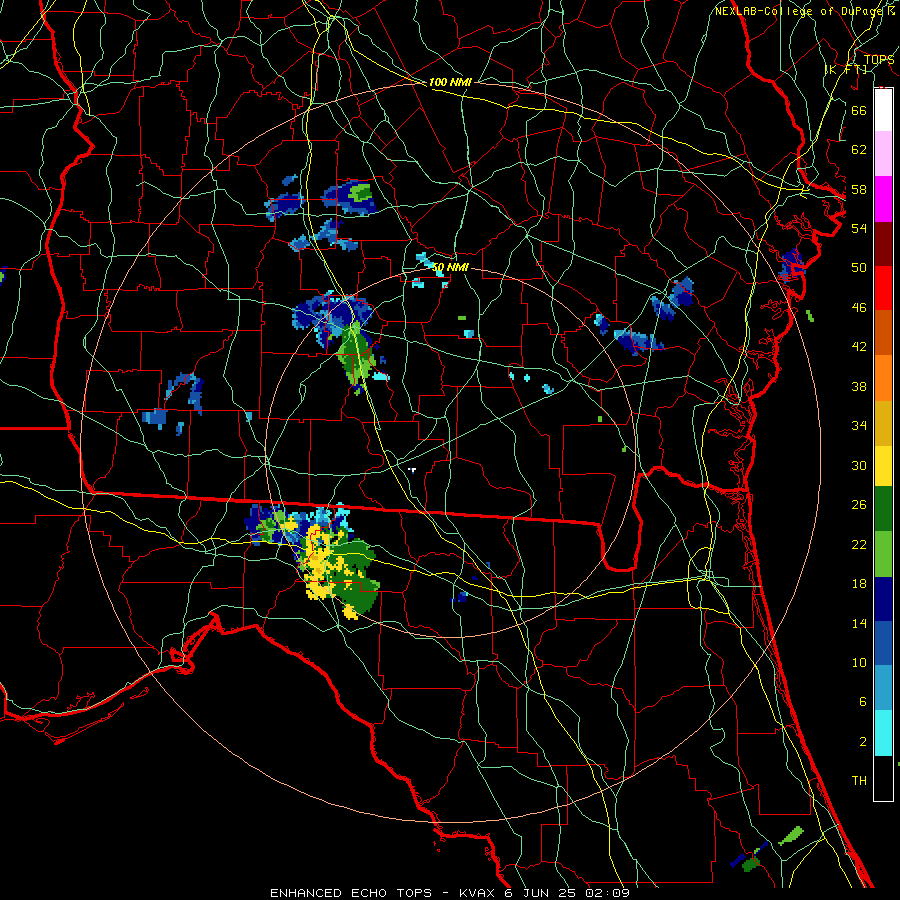
Task: Click the legend value "46"
Action: click(859, 307)
